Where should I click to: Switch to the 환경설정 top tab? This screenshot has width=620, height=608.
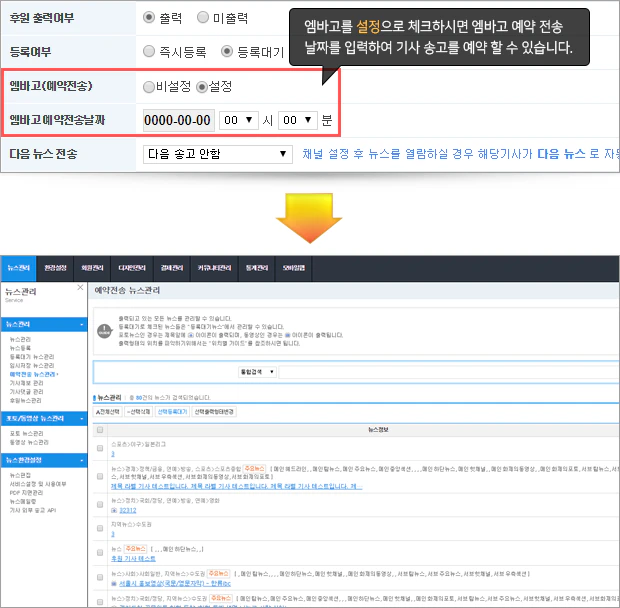click(x=55, y=268)
